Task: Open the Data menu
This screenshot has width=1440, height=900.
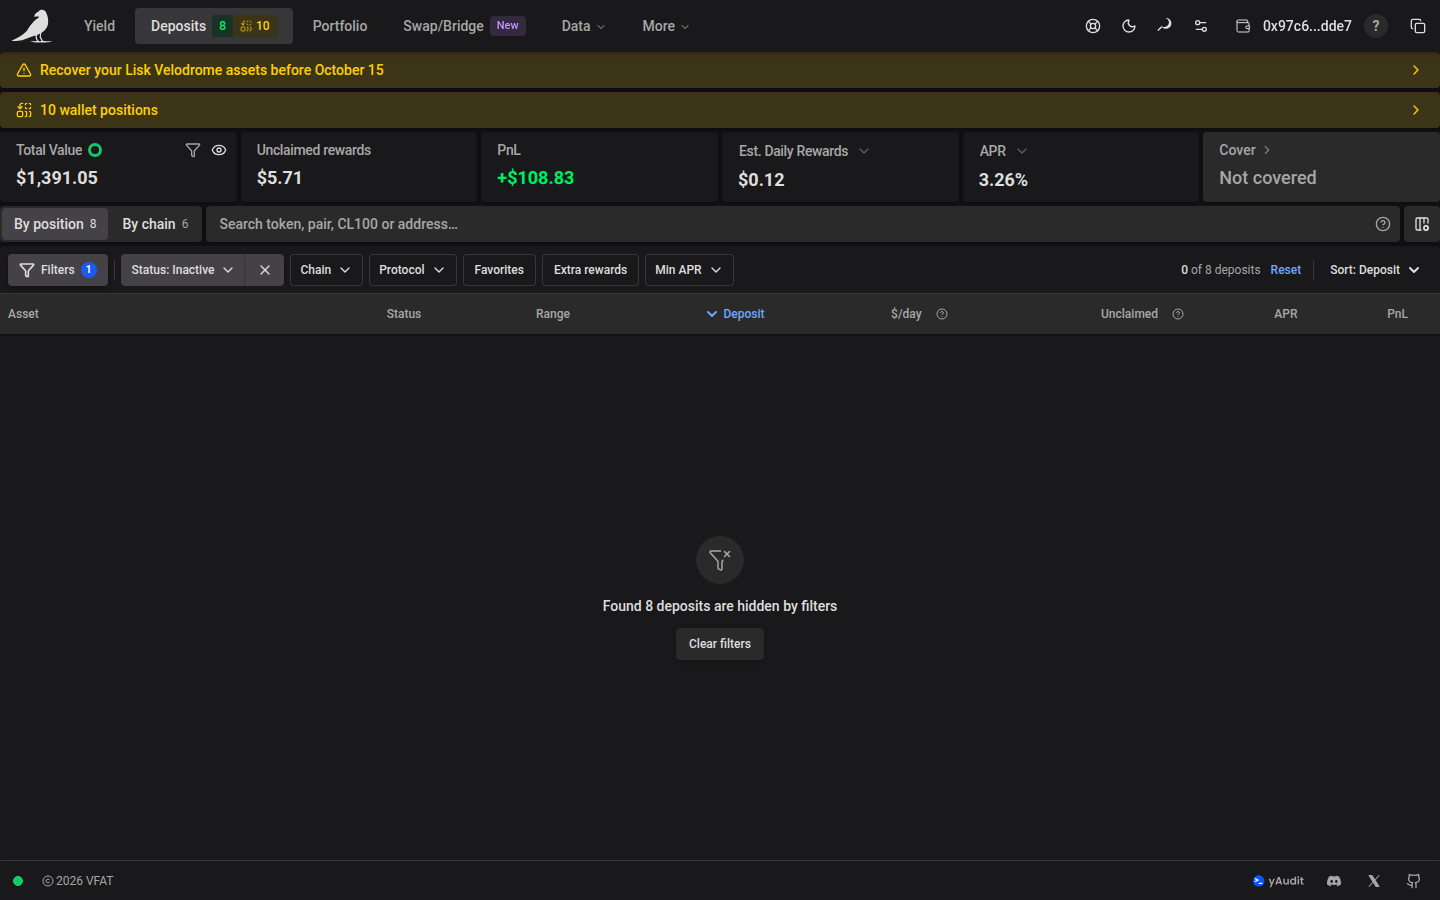Action: point(583,26)
